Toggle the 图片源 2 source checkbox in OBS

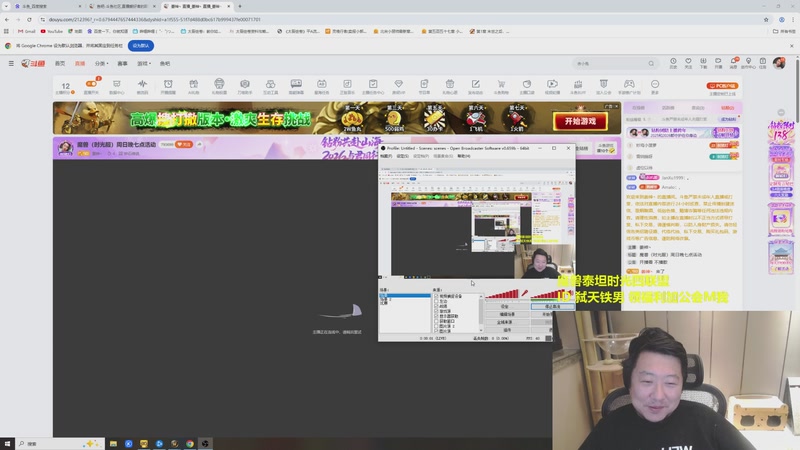tap(436, 326)
